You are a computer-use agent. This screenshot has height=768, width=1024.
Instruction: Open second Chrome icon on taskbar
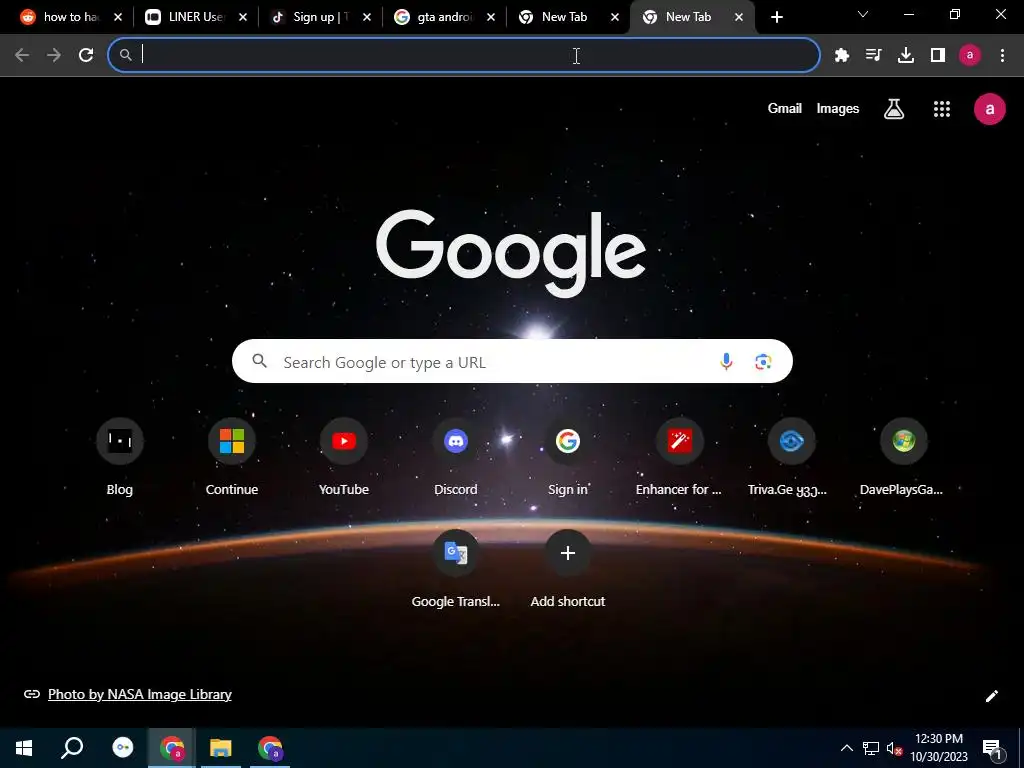[x=270, y=748]
